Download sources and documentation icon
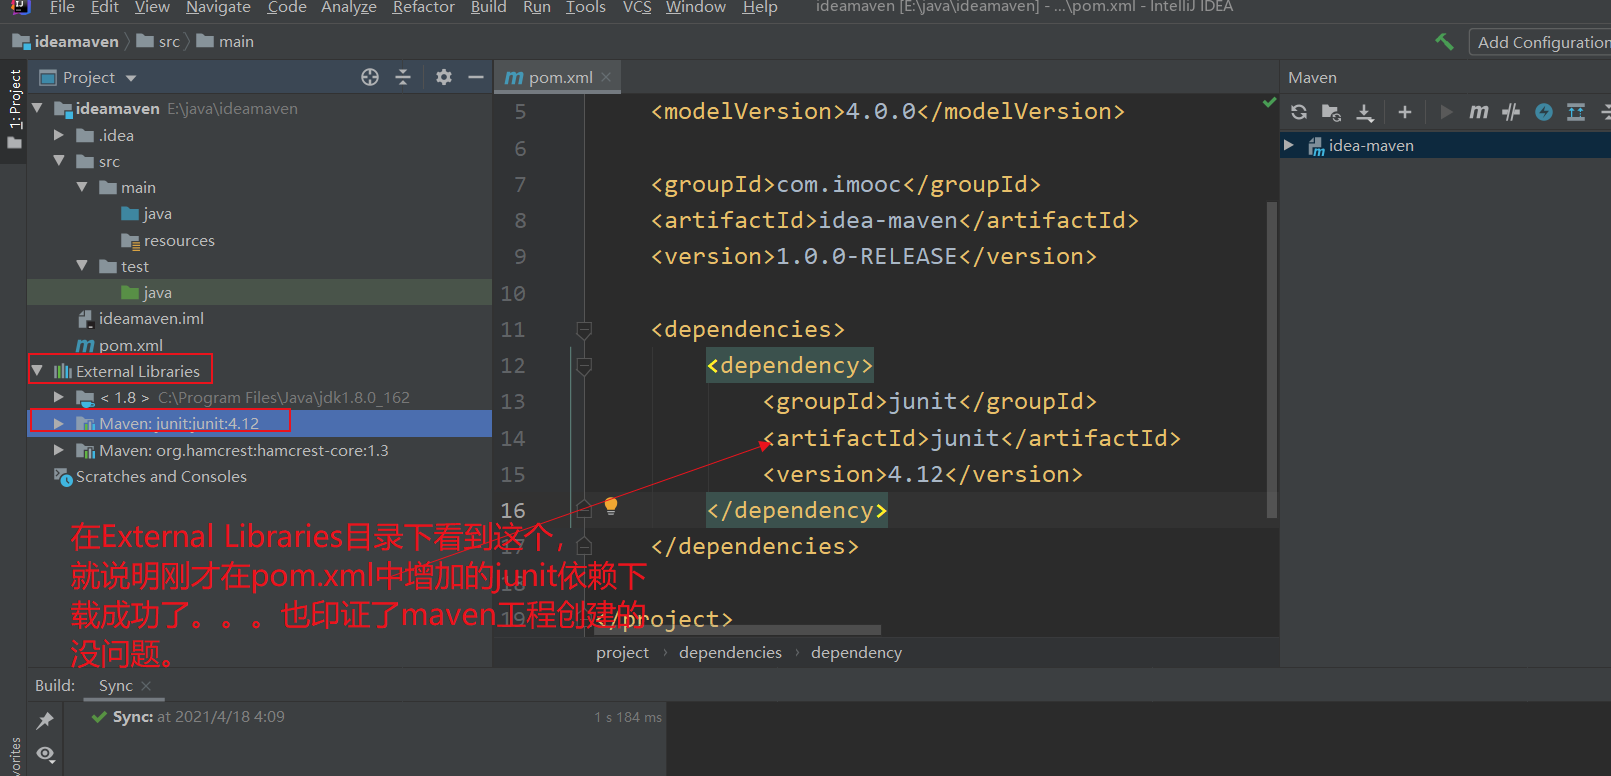The height and width of the screenshot is (776, 1611). point(1365,112)
